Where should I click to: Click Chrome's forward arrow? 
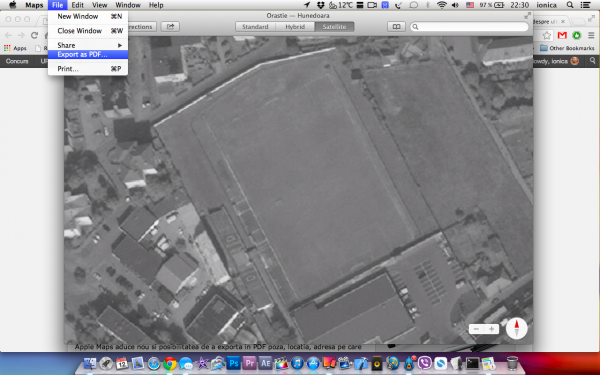[x=21, y=36]
